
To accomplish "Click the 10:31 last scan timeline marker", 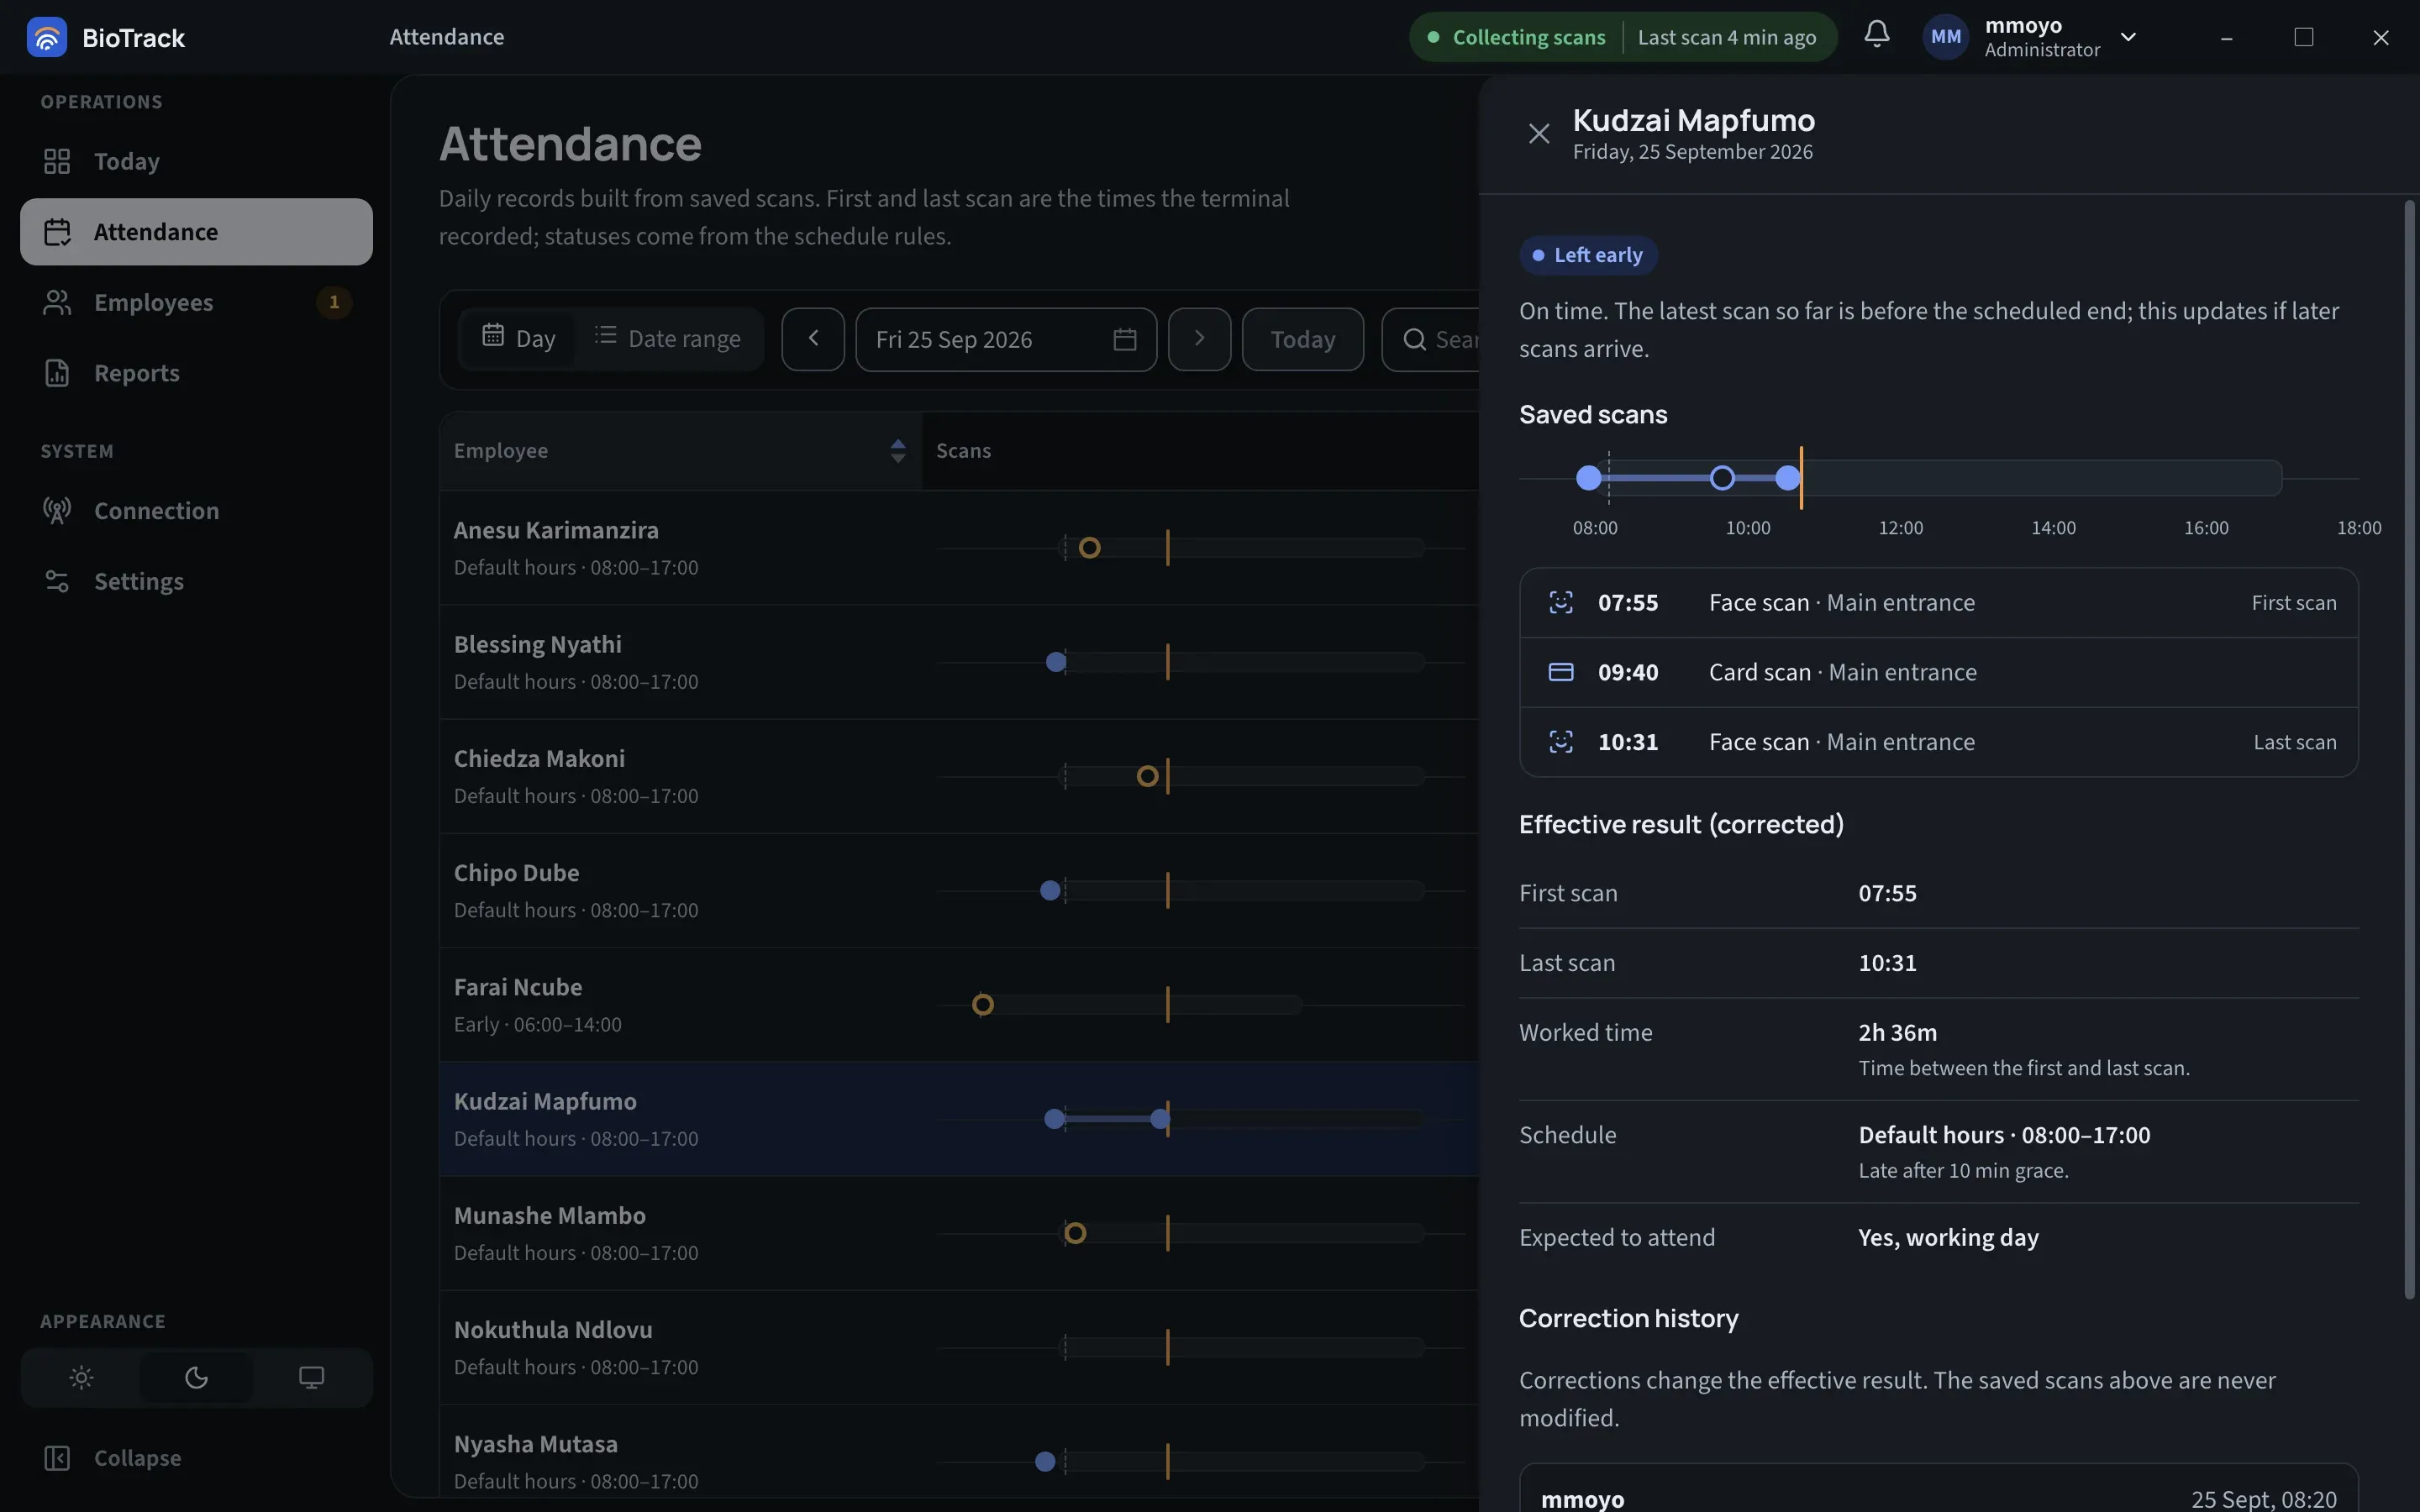I will click(1787, 478).
